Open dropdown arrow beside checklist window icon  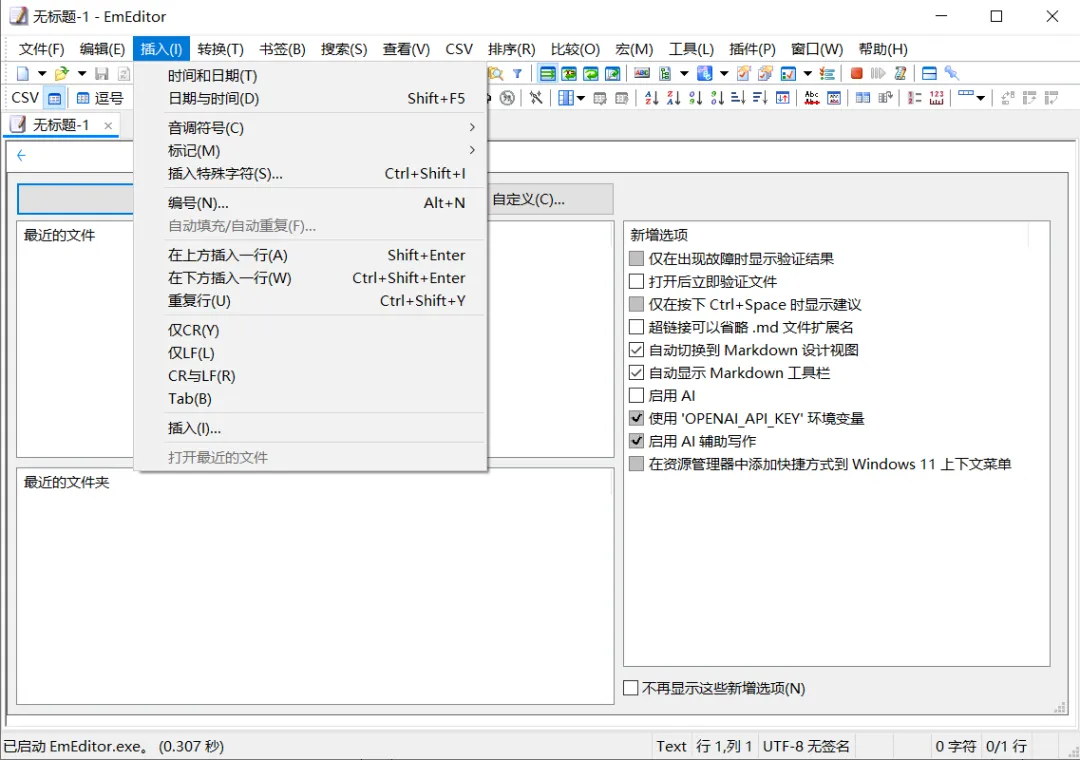pyautogui.click(x=807, y=73)
